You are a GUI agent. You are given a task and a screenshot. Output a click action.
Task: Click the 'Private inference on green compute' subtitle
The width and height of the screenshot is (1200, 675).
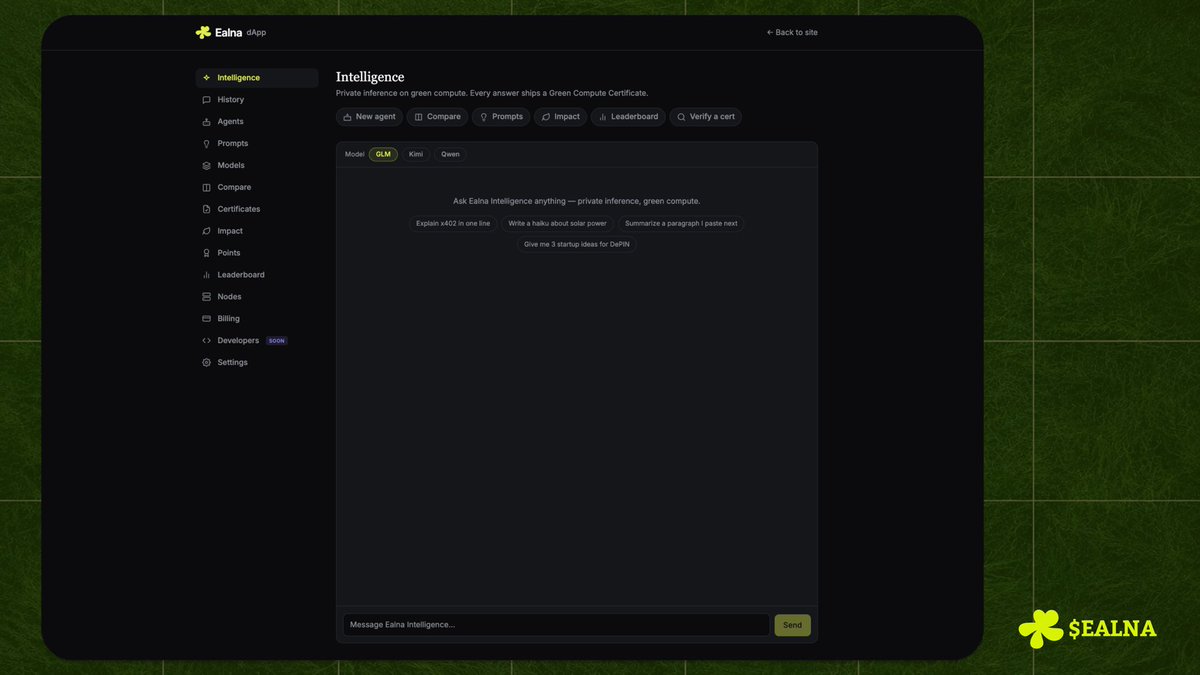point(492,93)
